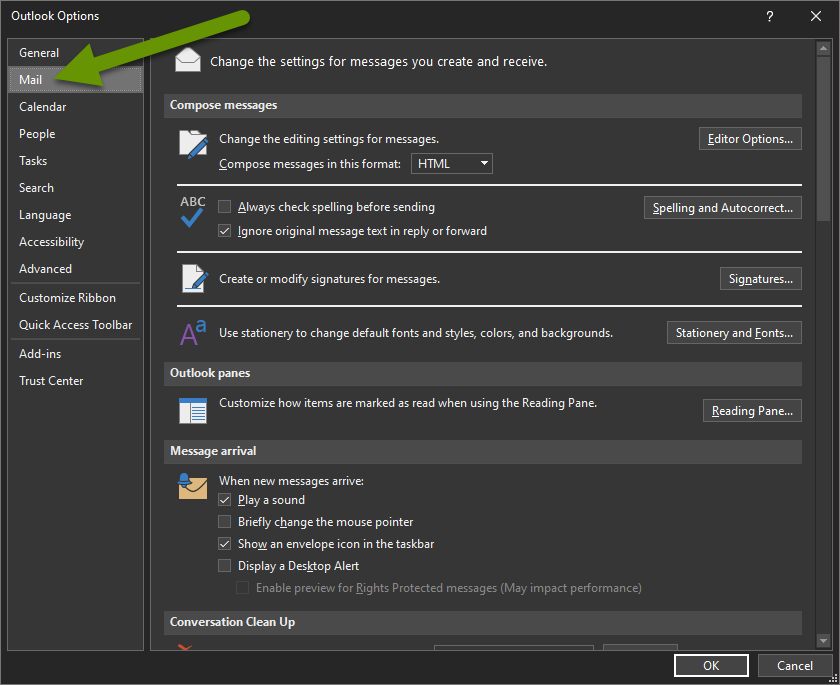Image resolution: width=840 pixels, height=685 pixels.
Task: Open Outlook Options help with the question mark
Action: (769, 16)
